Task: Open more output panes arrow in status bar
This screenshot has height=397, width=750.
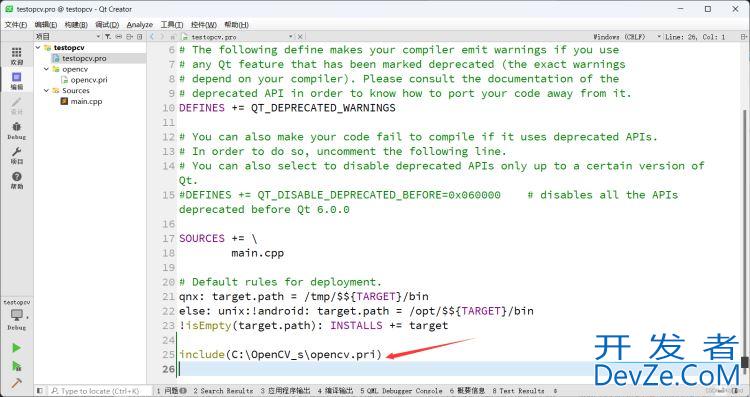Action: point(555,391)
